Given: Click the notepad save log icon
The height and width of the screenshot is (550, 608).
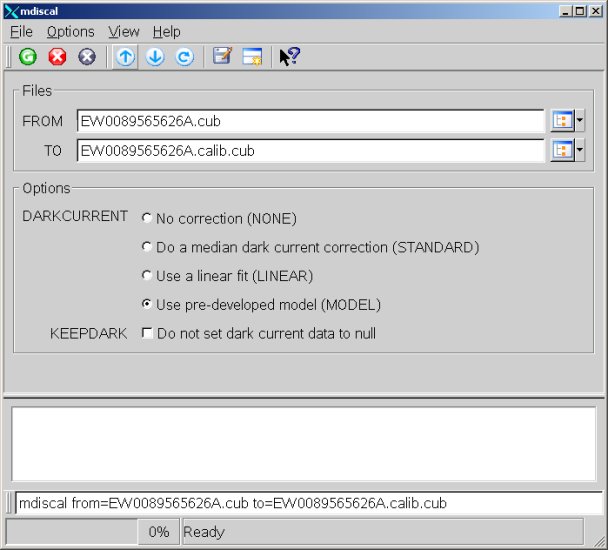Looking at the screenshot, I should [222, 57].
